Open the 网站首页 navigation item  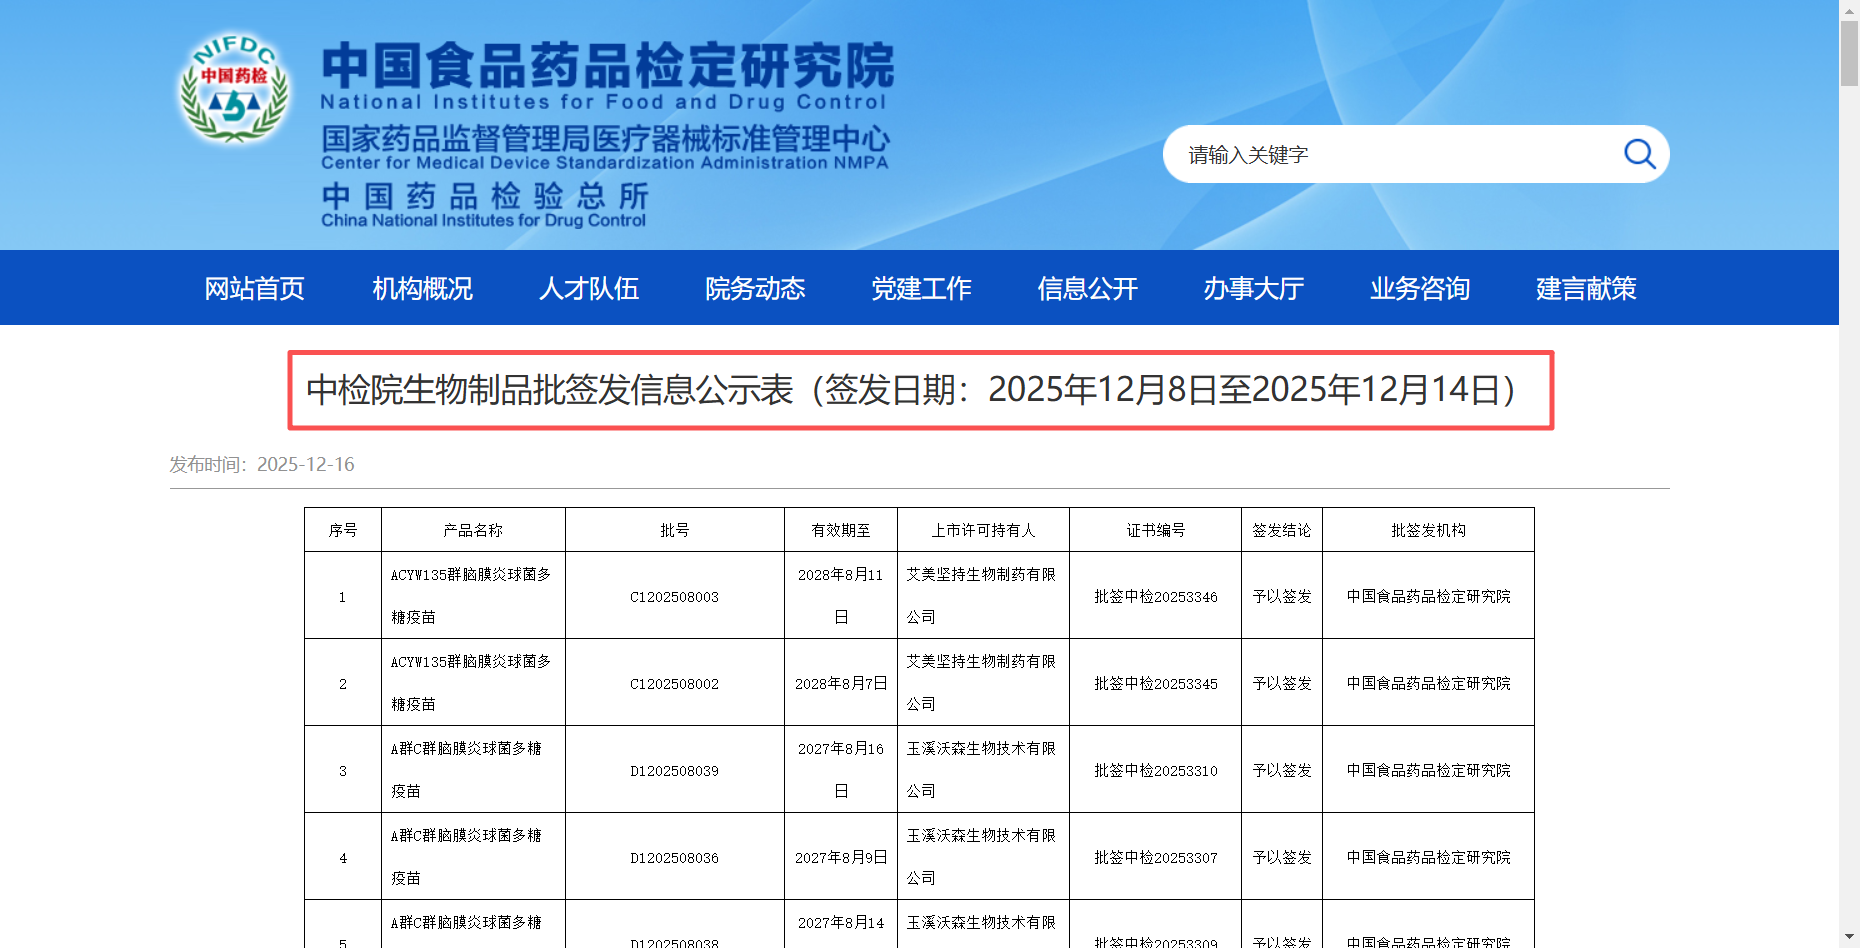point(255,288)
